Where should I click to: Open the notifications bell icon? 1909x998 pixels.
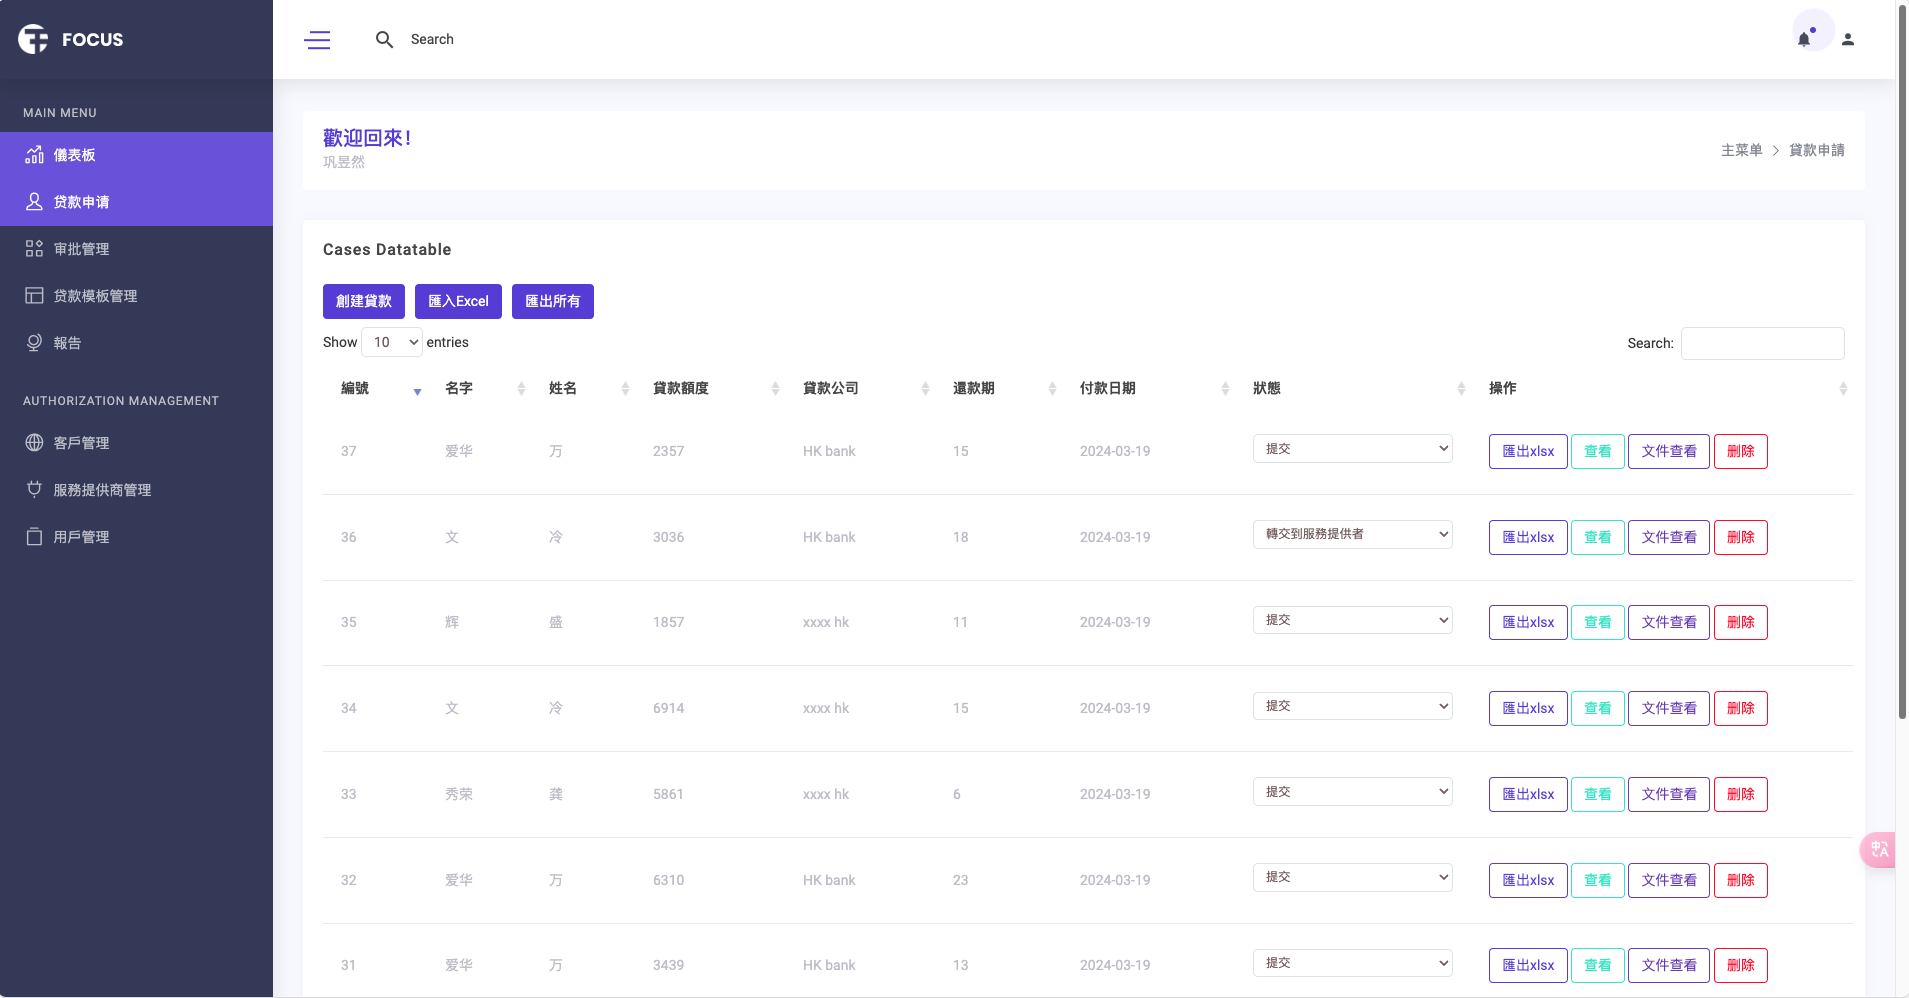(1804, 39)
